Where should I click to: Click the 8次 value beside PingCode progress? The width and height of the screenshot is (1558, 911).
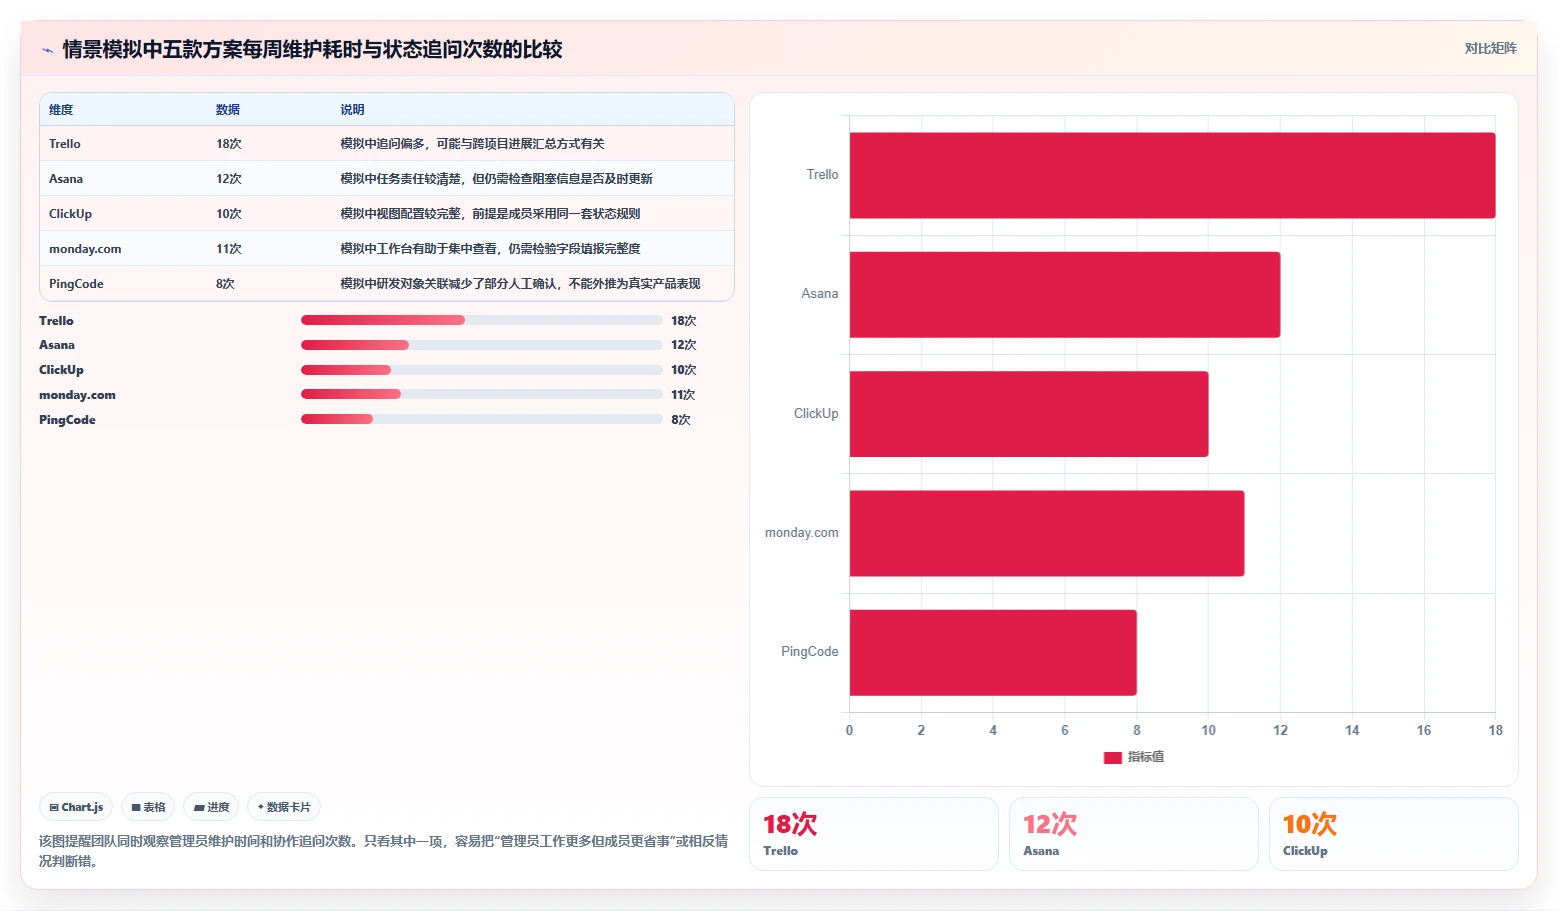click(x=681, y=420)
